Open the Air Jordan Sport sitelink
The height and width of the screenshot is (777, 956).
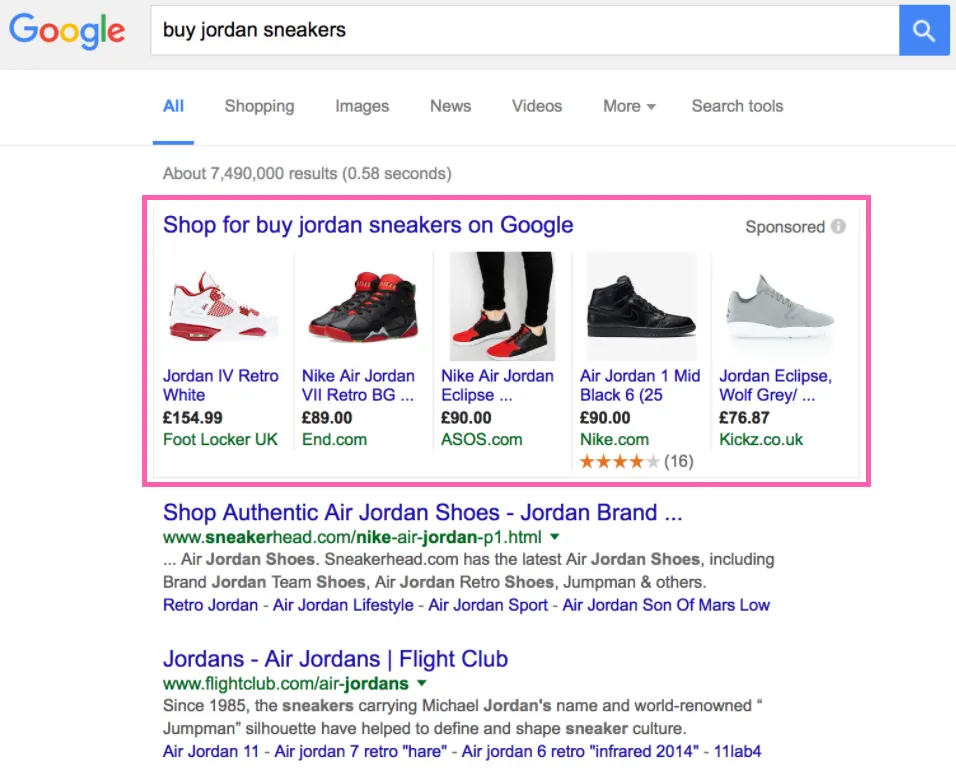pyautogui.click(x=488, y=605)
